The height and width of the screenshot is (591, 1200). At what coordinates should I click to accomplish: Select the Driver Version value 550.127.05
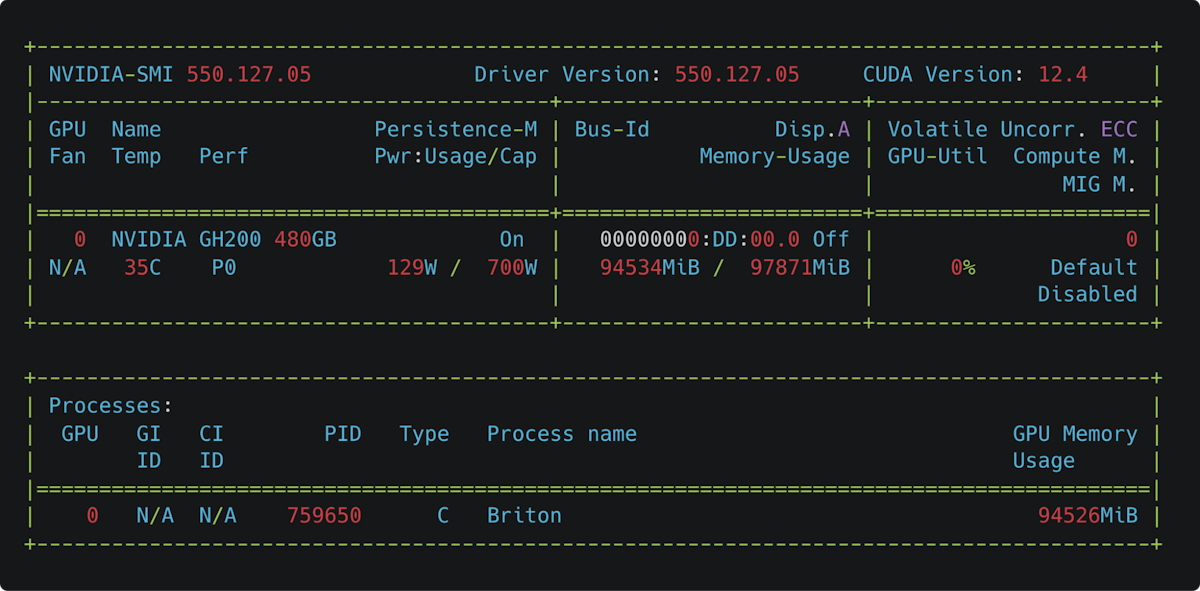click(x=737, y=74)
